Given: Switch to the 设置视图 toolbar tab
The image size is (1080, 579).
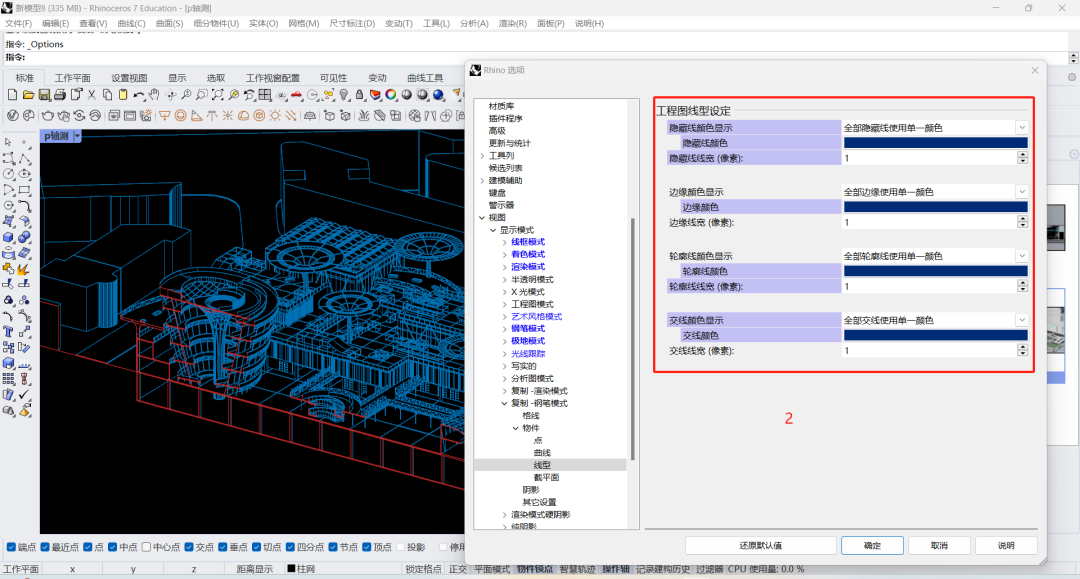Looking at the screenshot, I should pos(129,78).
